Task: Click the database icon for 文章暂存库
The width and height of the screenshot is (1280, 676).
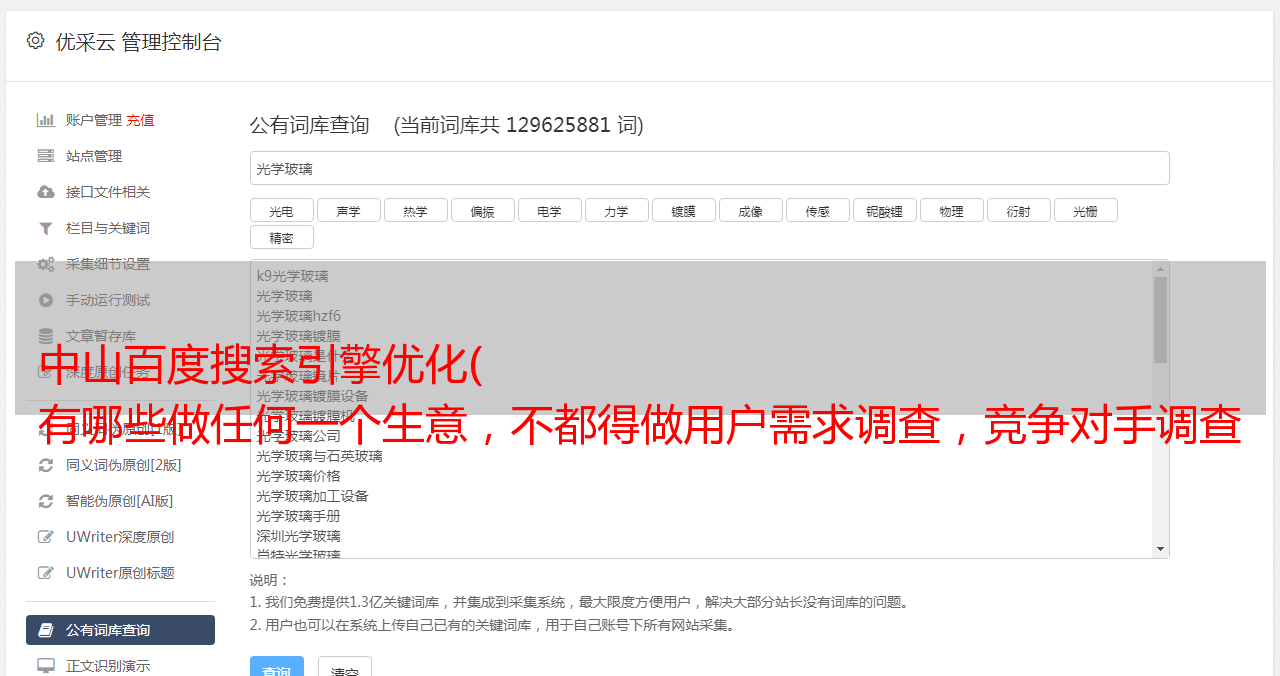Action: pos(46,336)
